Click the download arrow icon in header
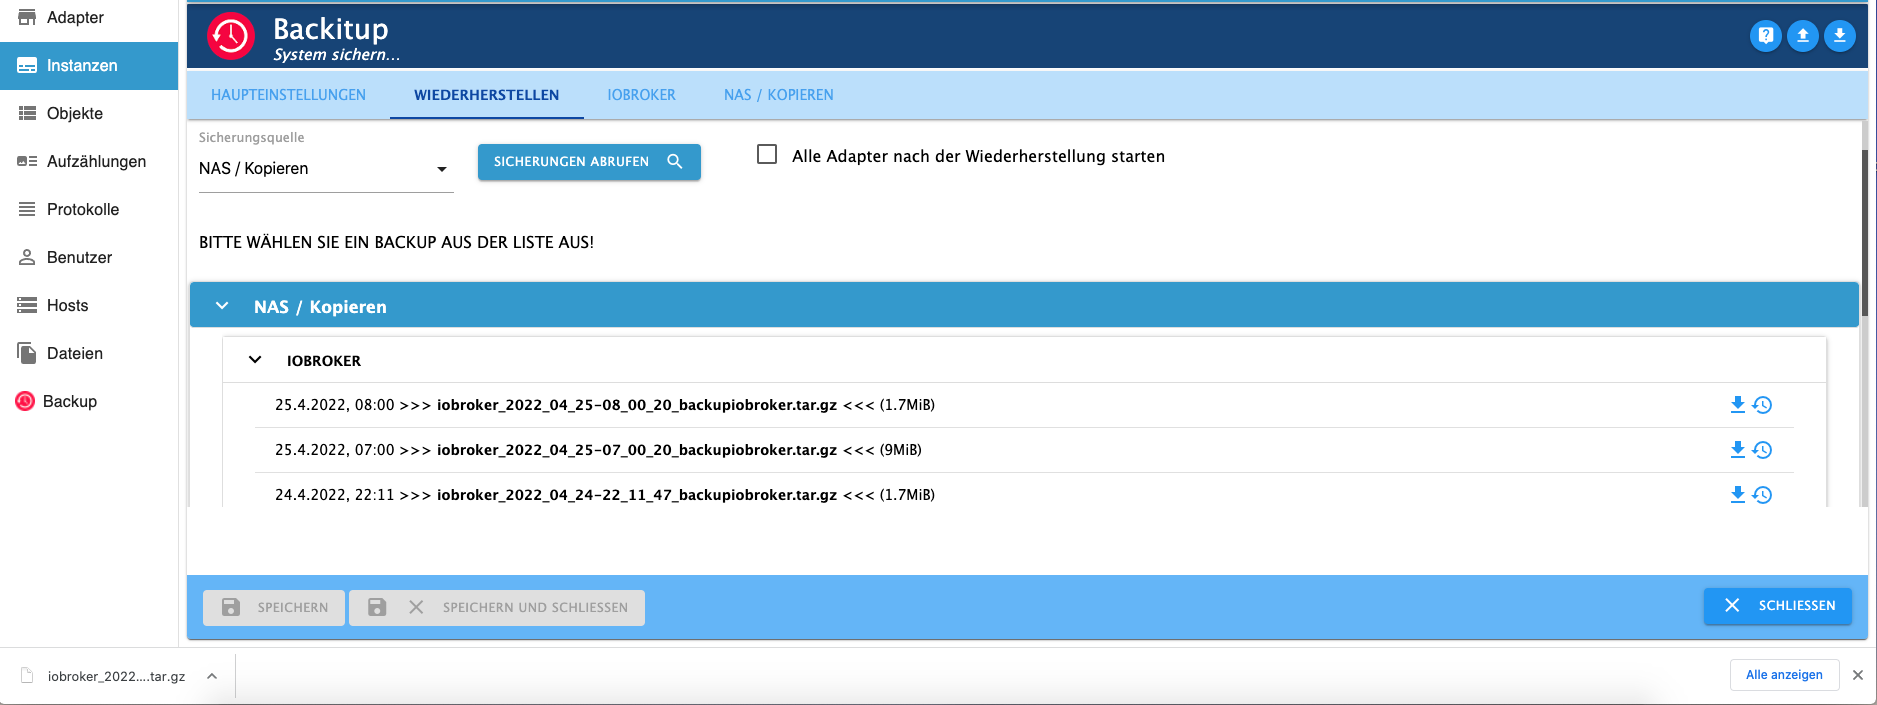The height and width of the screenshot is (705, 1877). 1840,36
